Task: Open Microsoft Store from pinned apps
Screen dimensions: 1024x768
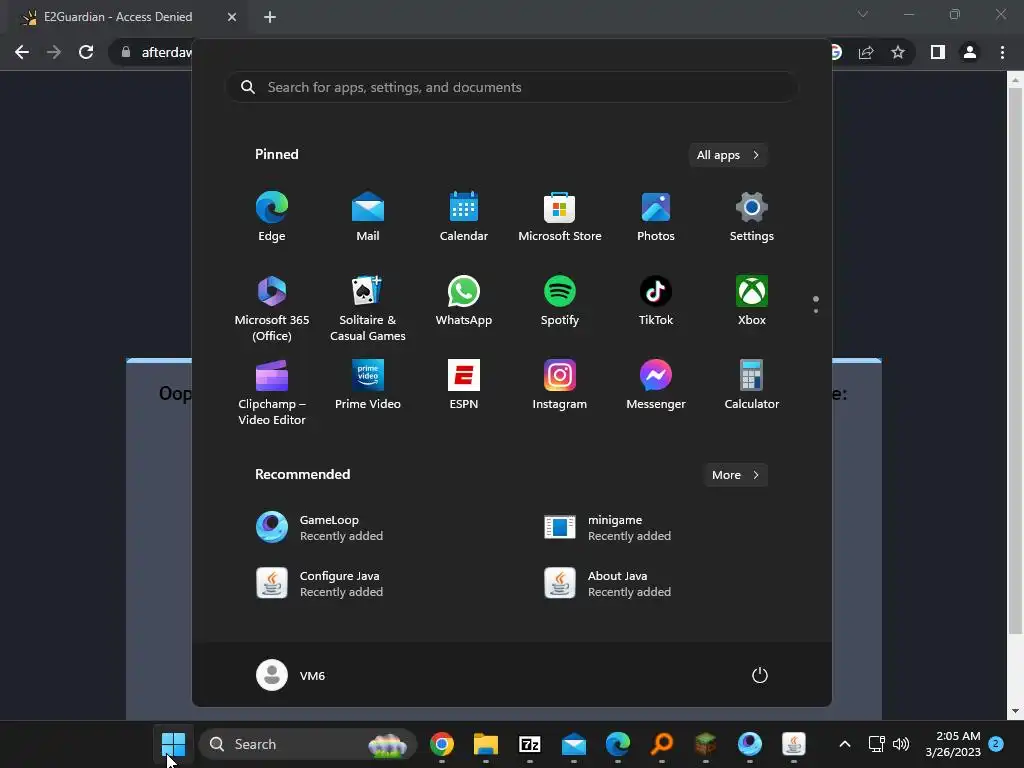Action: pyautogui.click(x=560, y=217)
